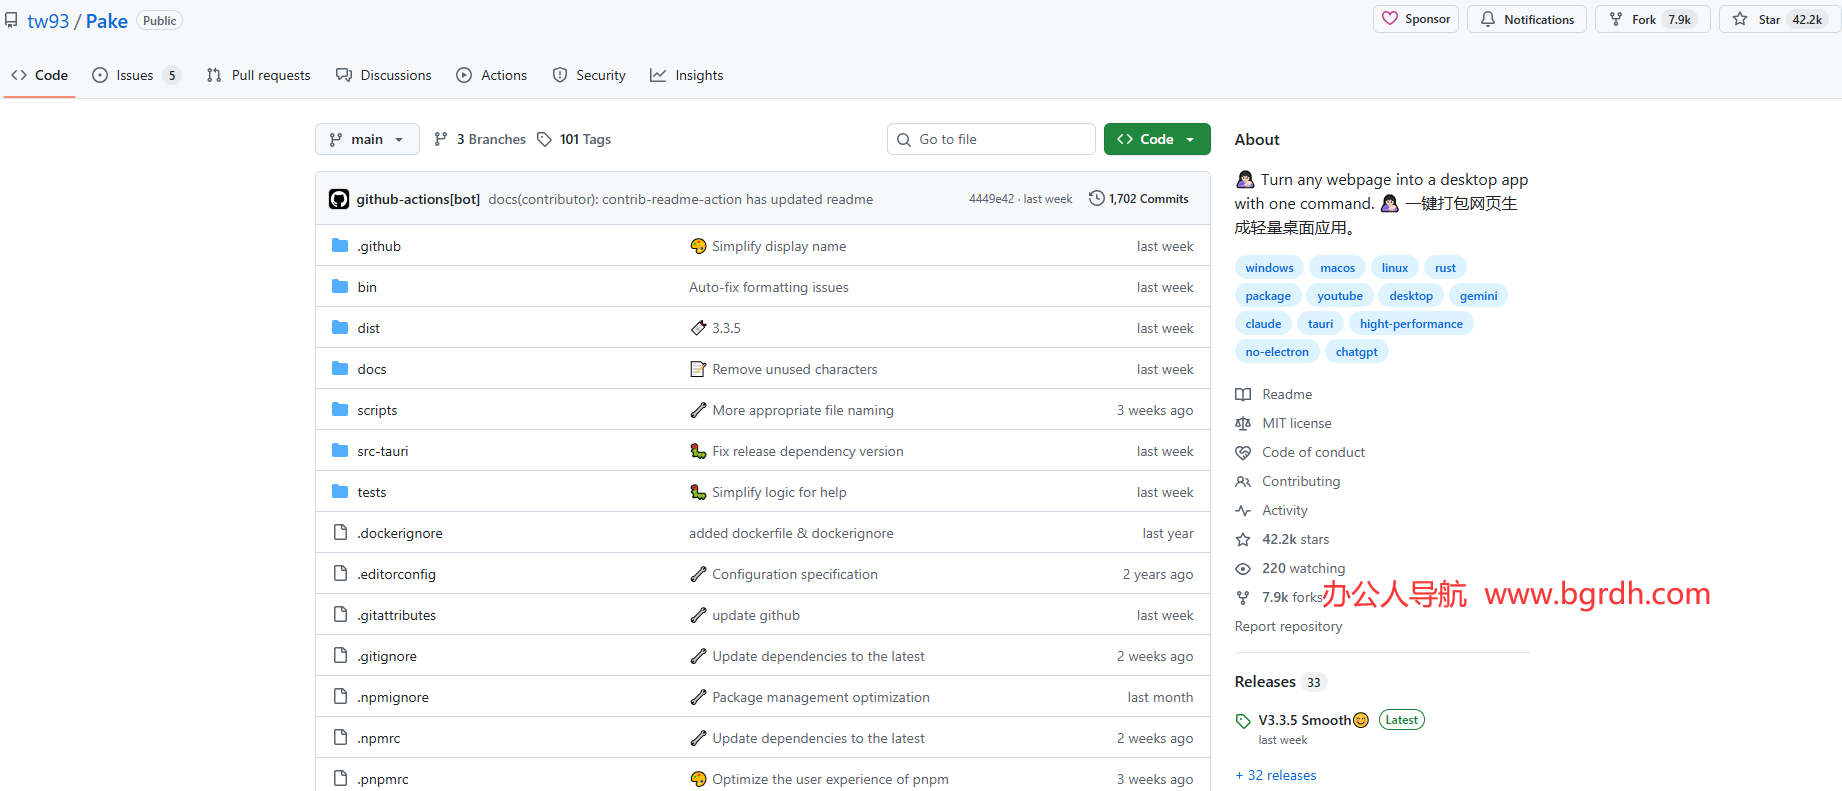Click the .dockerignore file icon
Image resolution: width=1842 pixels, height=791 pixels.
click(x=340, y=533)
